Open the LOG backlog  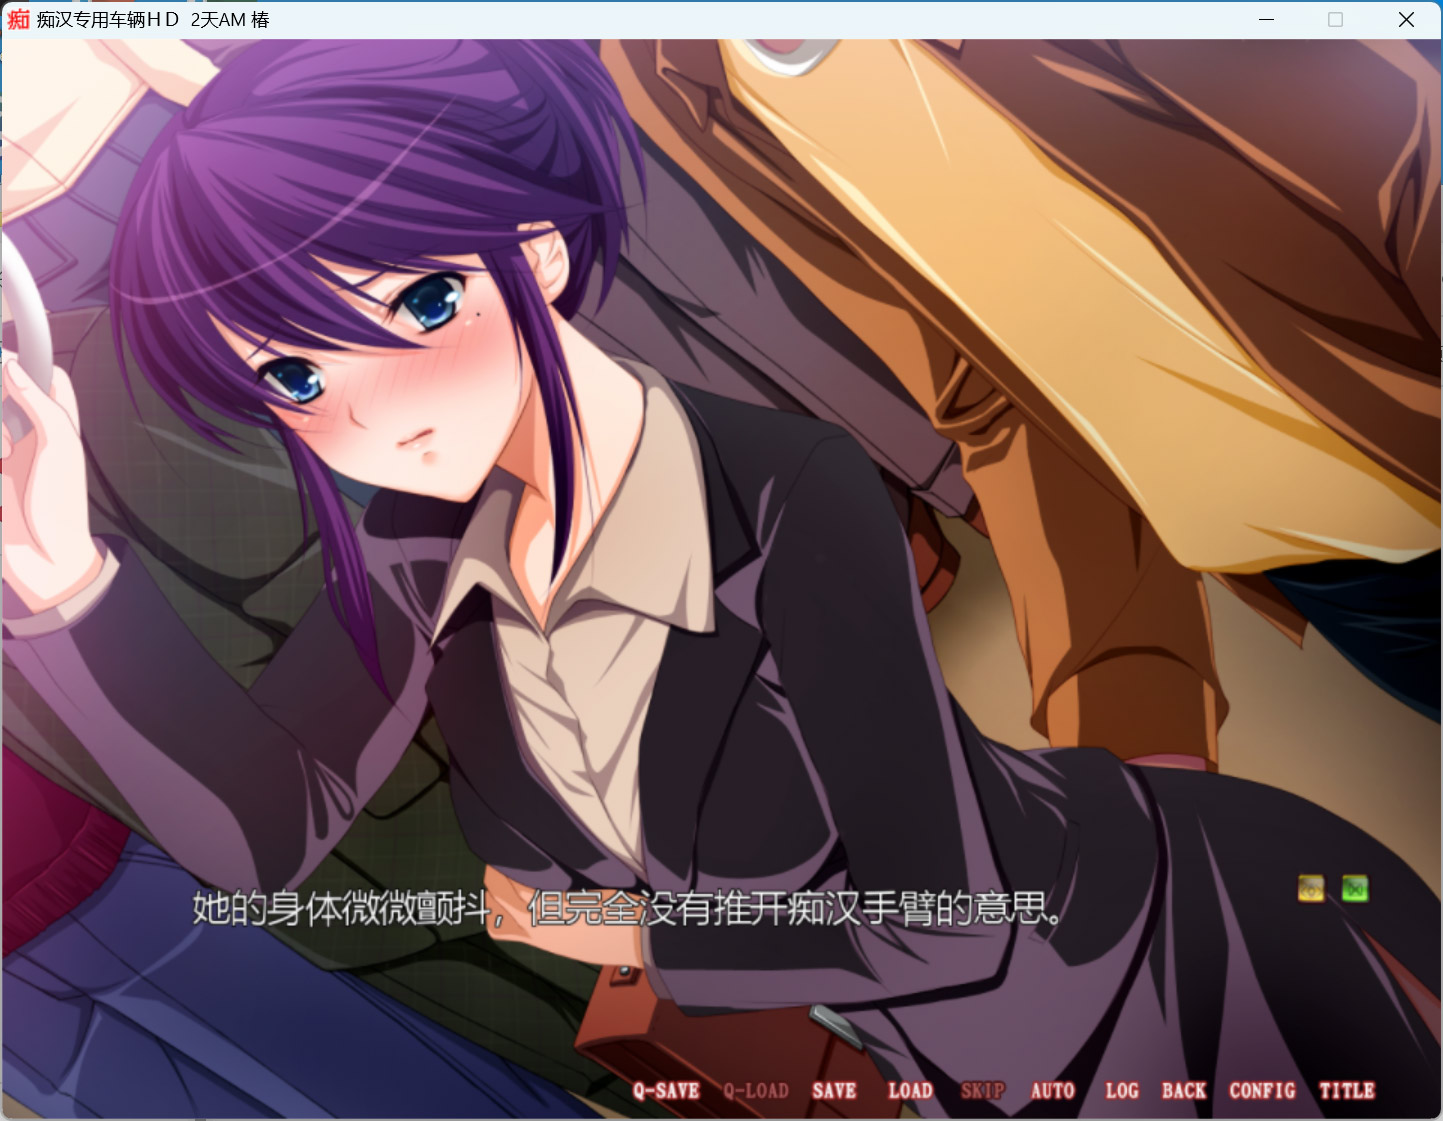(1122, 1091)
